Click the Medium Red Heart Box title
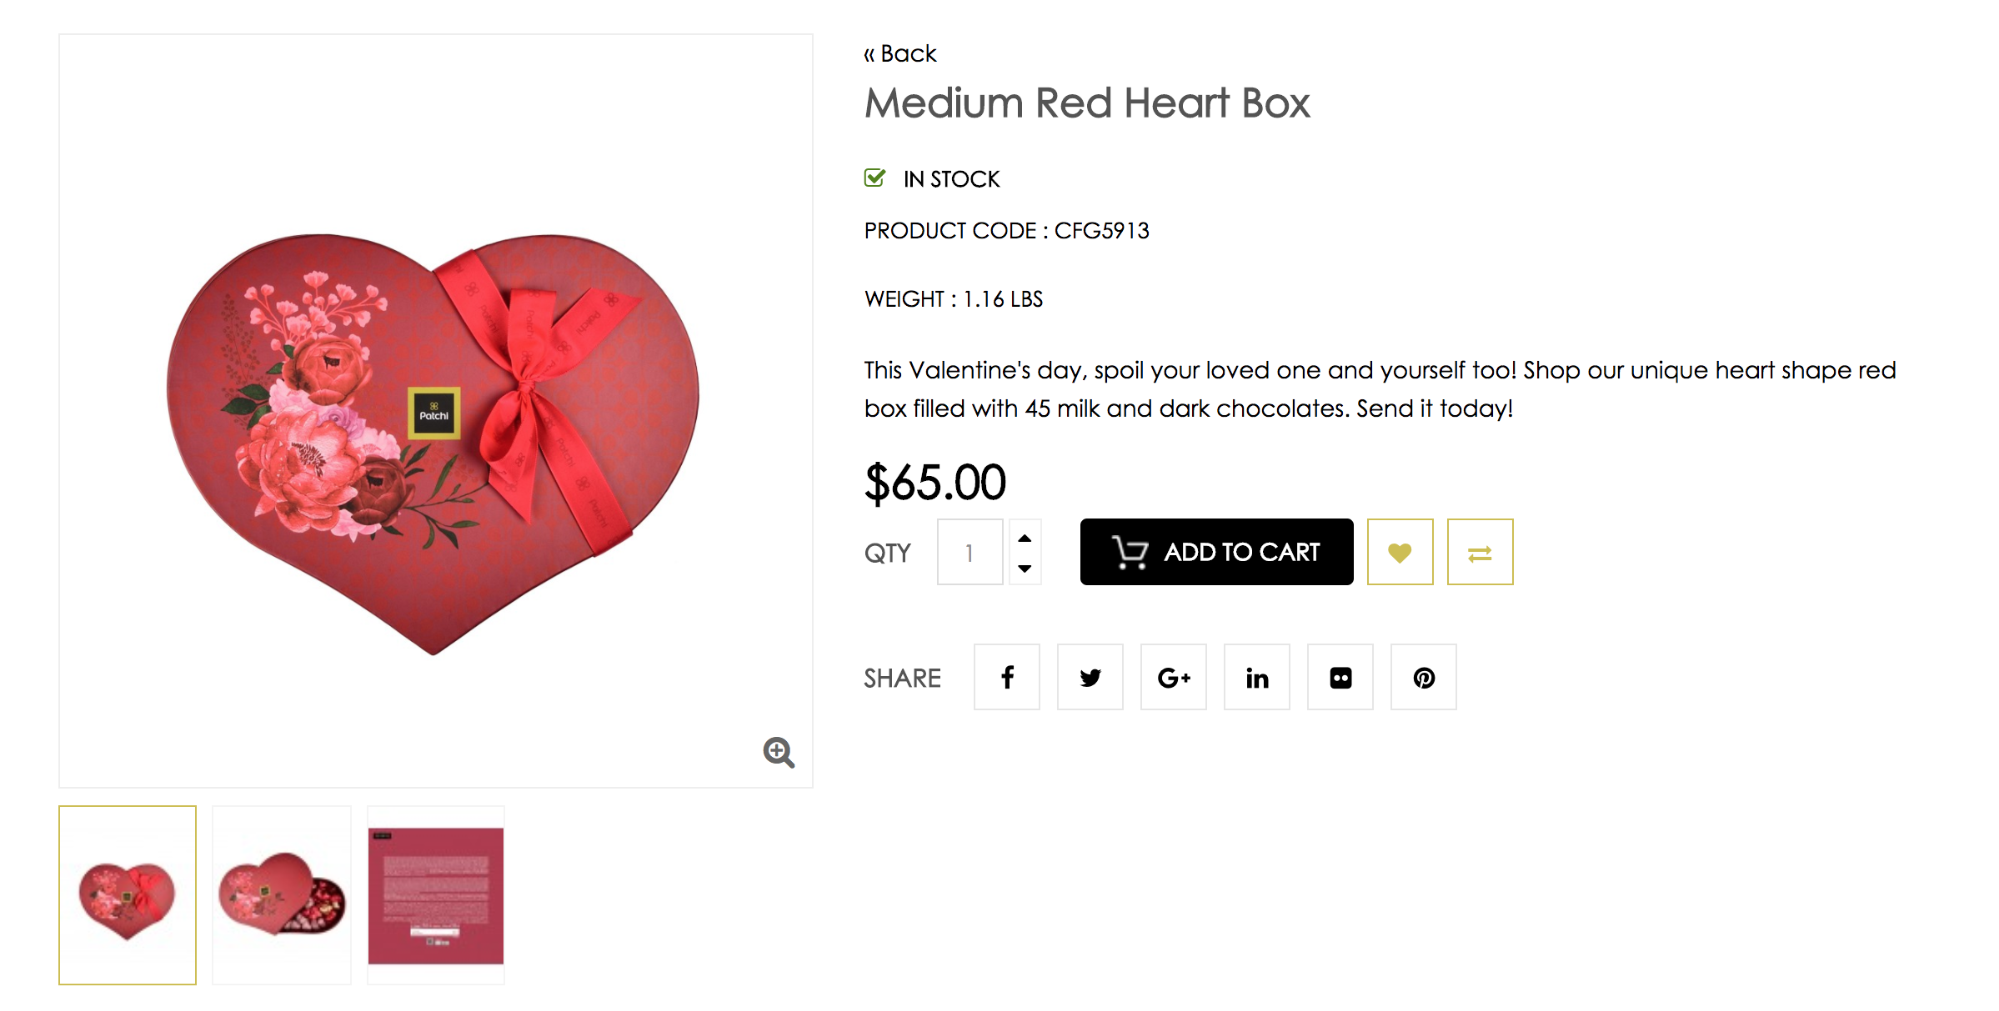This screenshot has height=1011, width=1999. [x=1087, y=103]
